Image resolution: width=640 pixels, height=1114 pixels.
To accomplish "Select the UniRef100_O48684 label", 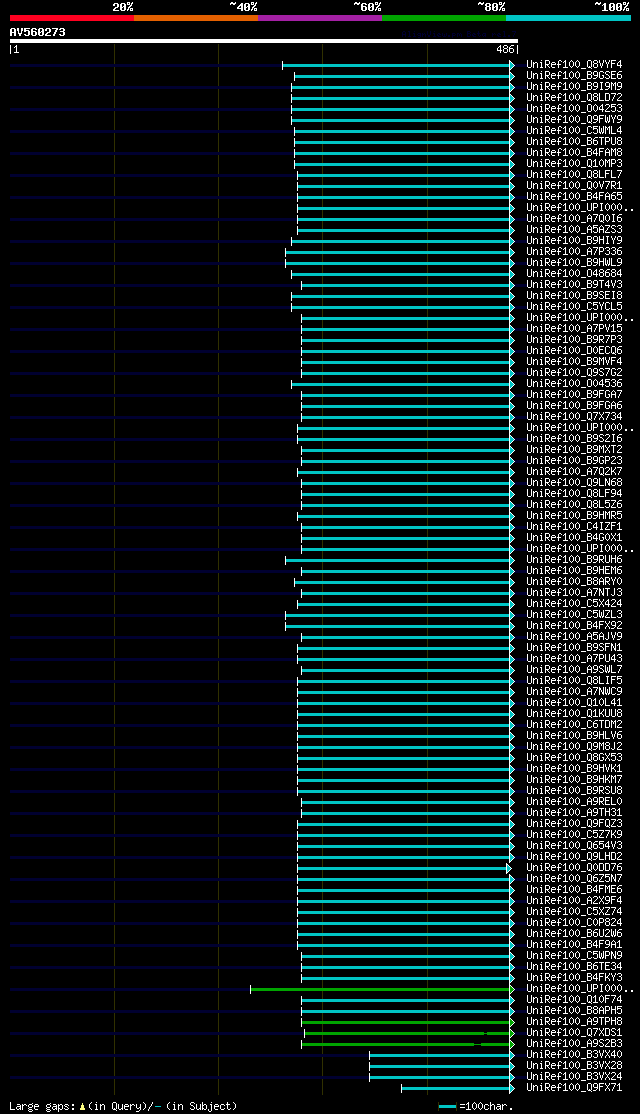I will click(575, 274).
